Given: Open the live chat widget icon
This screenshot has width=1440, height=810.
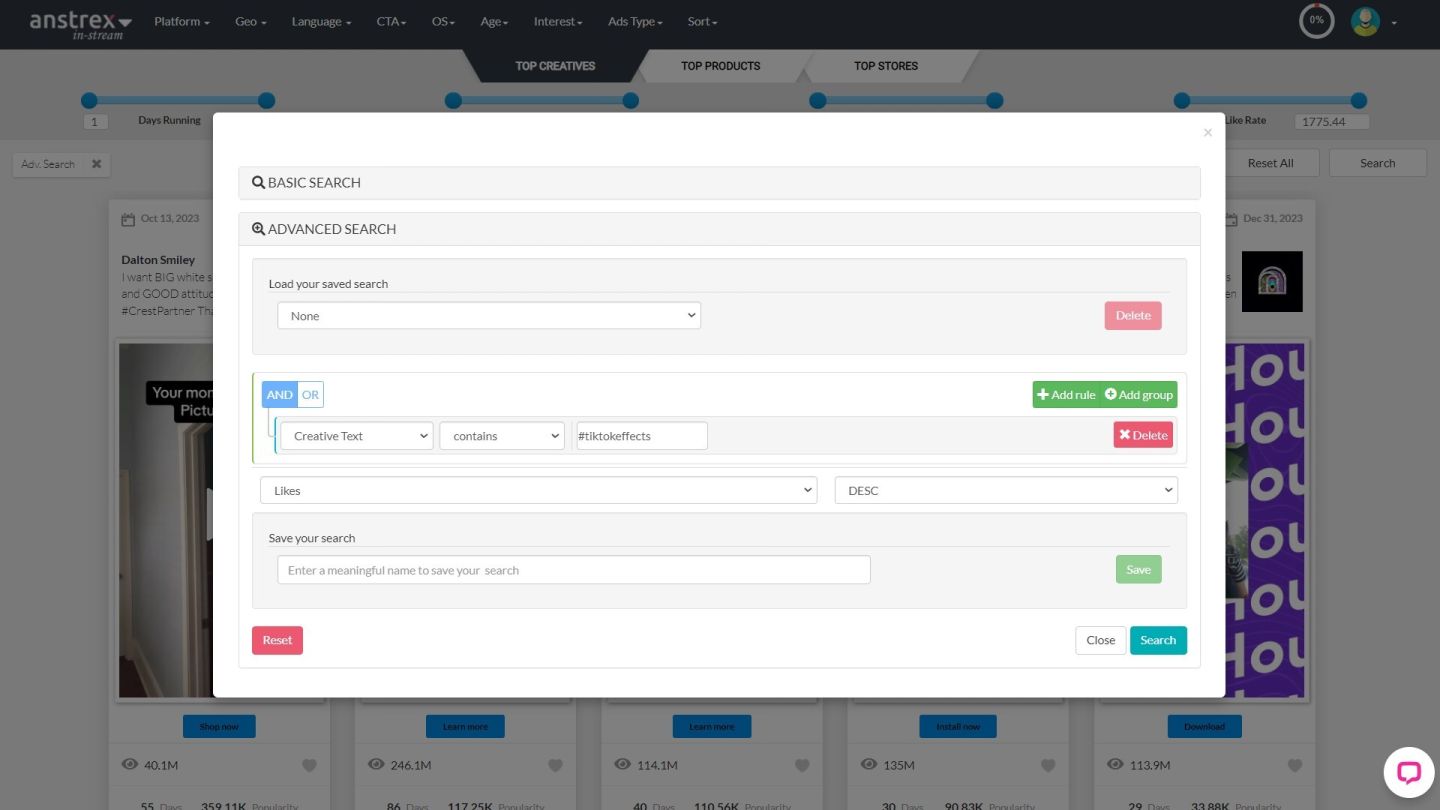Looking at the screenshot, I should click(x=1408, y=772).
